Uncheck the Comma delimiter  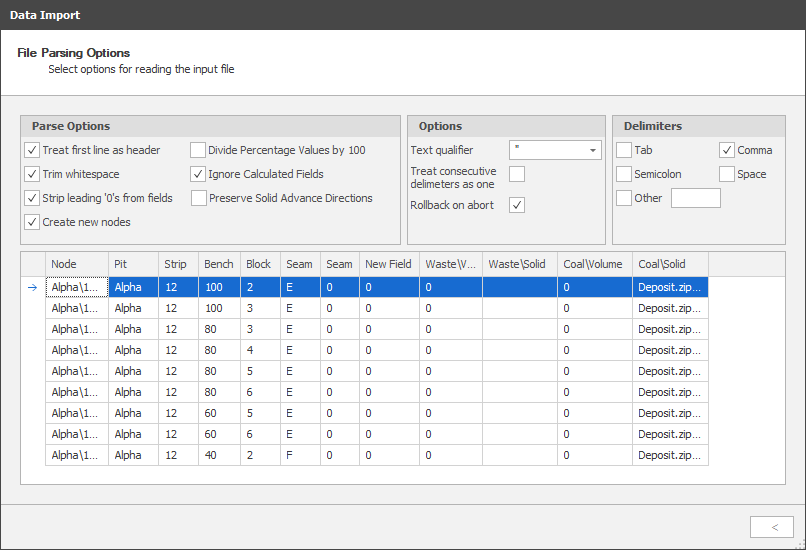727,150
